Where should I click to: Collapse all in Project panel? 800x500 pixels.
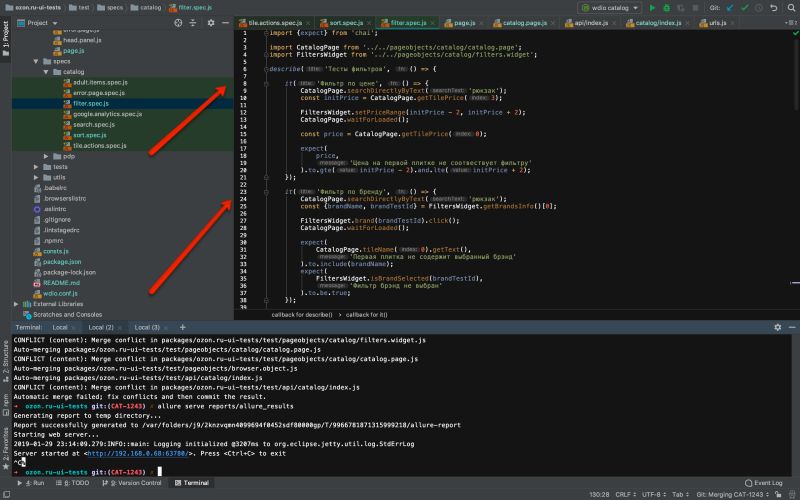[x=193, y=23]
